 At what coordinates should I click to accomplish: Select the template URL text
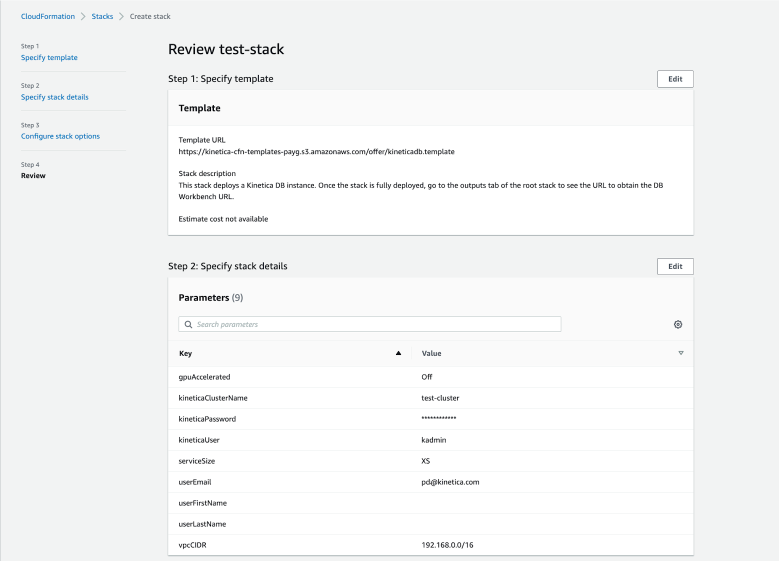point(316,152)
